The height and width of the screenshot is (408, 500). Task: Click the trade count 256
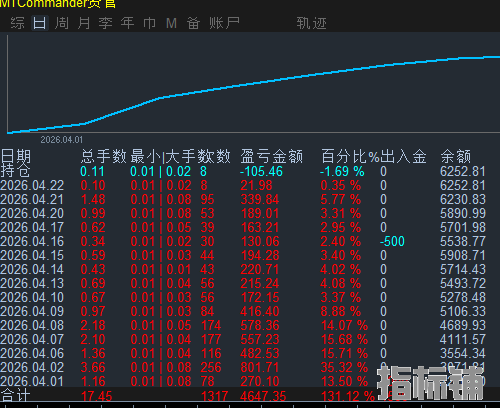point(211,367)
